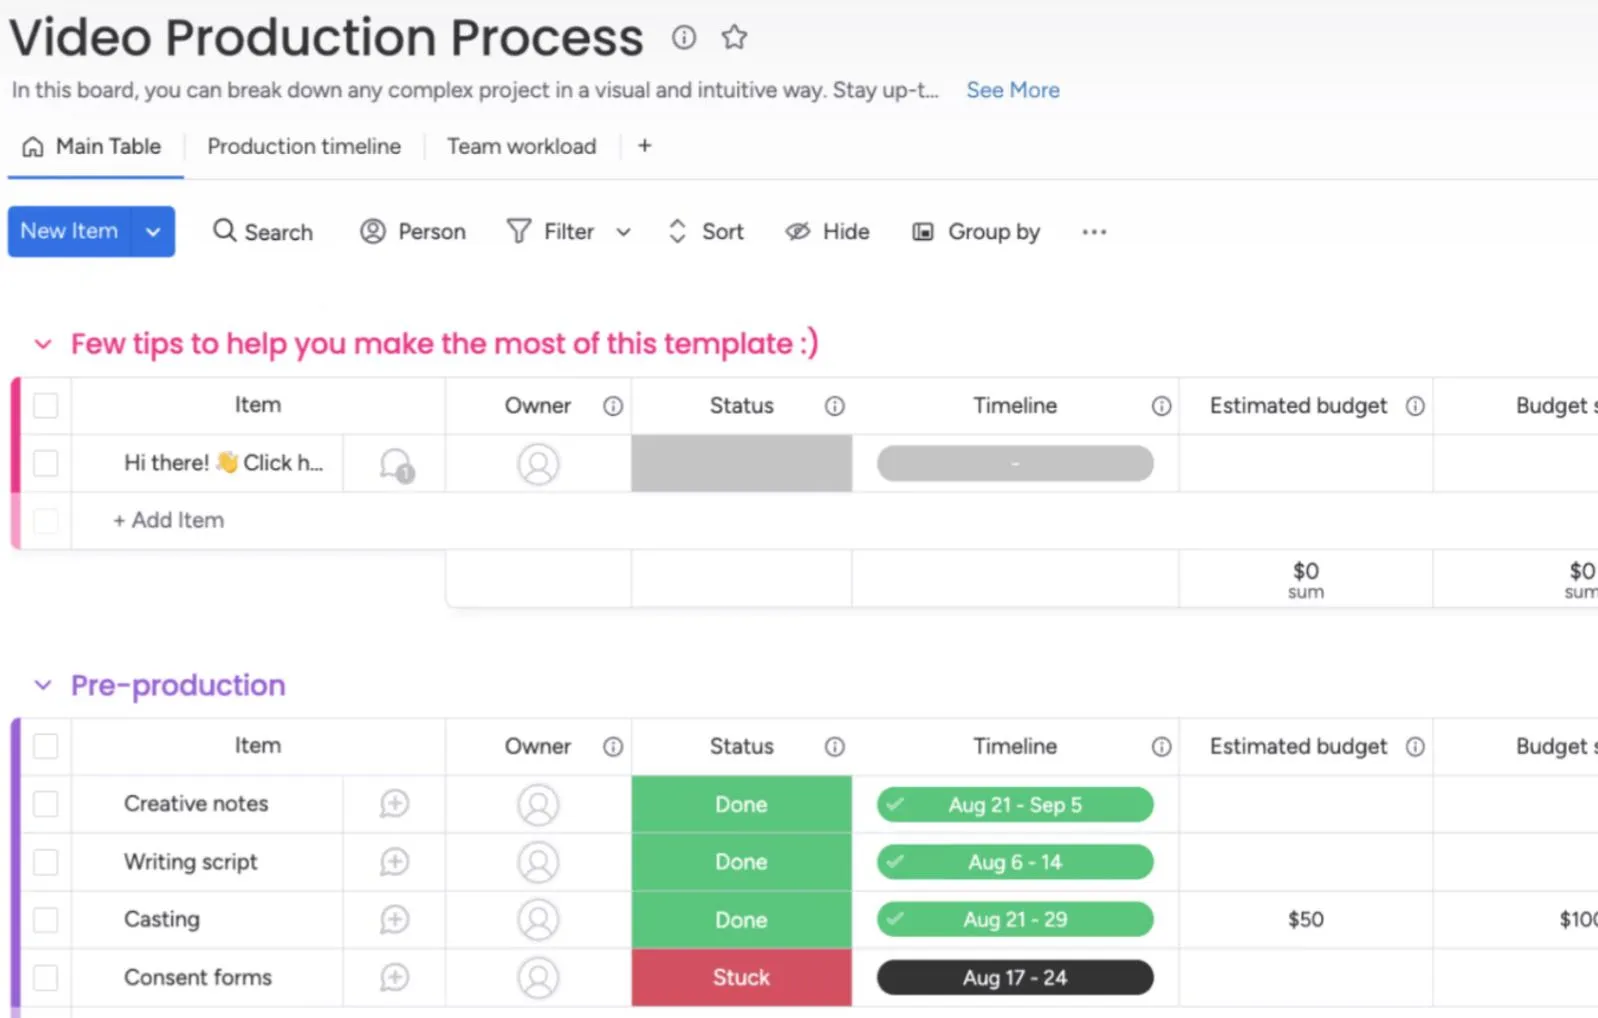Click the Filter button

pyautogui.click(x=551, y=232)
